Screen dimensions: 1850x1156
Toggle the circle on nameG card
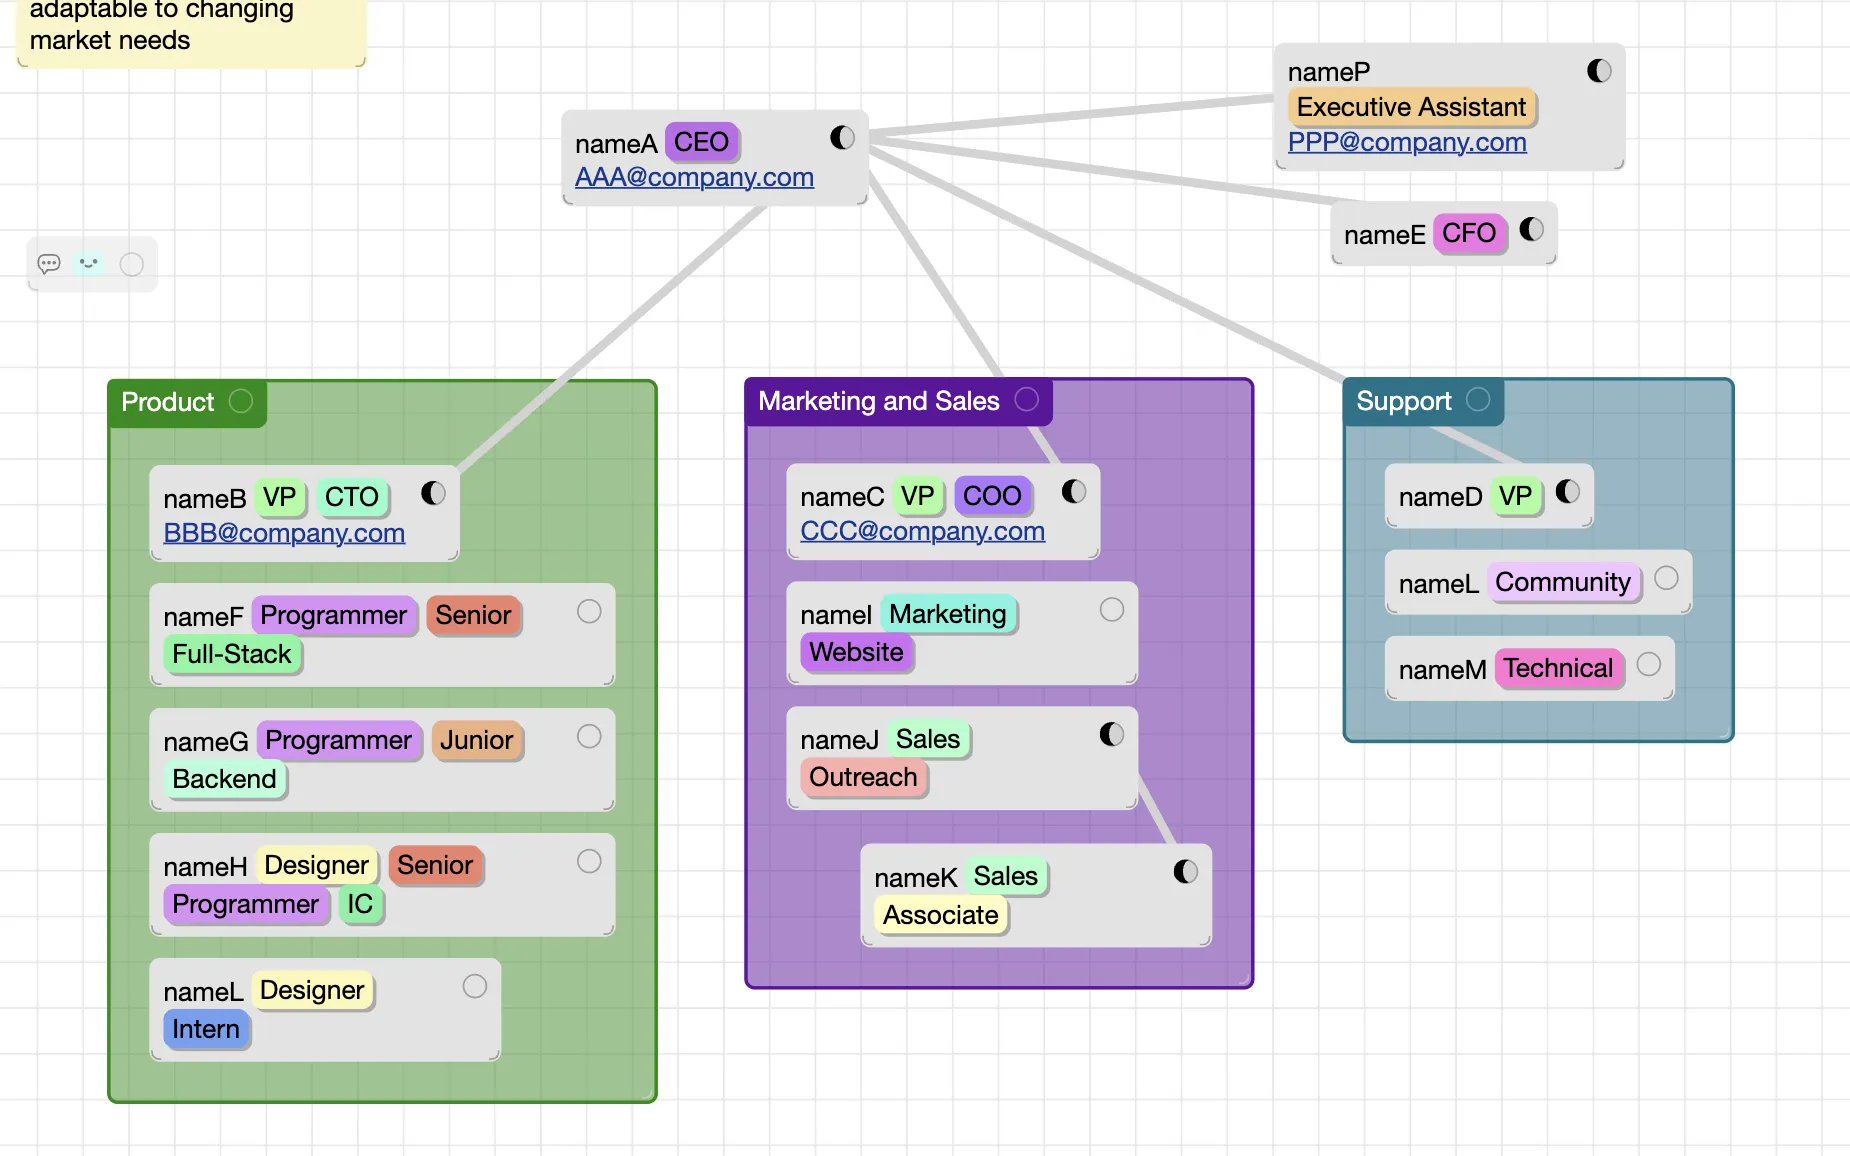pos(589,737)
